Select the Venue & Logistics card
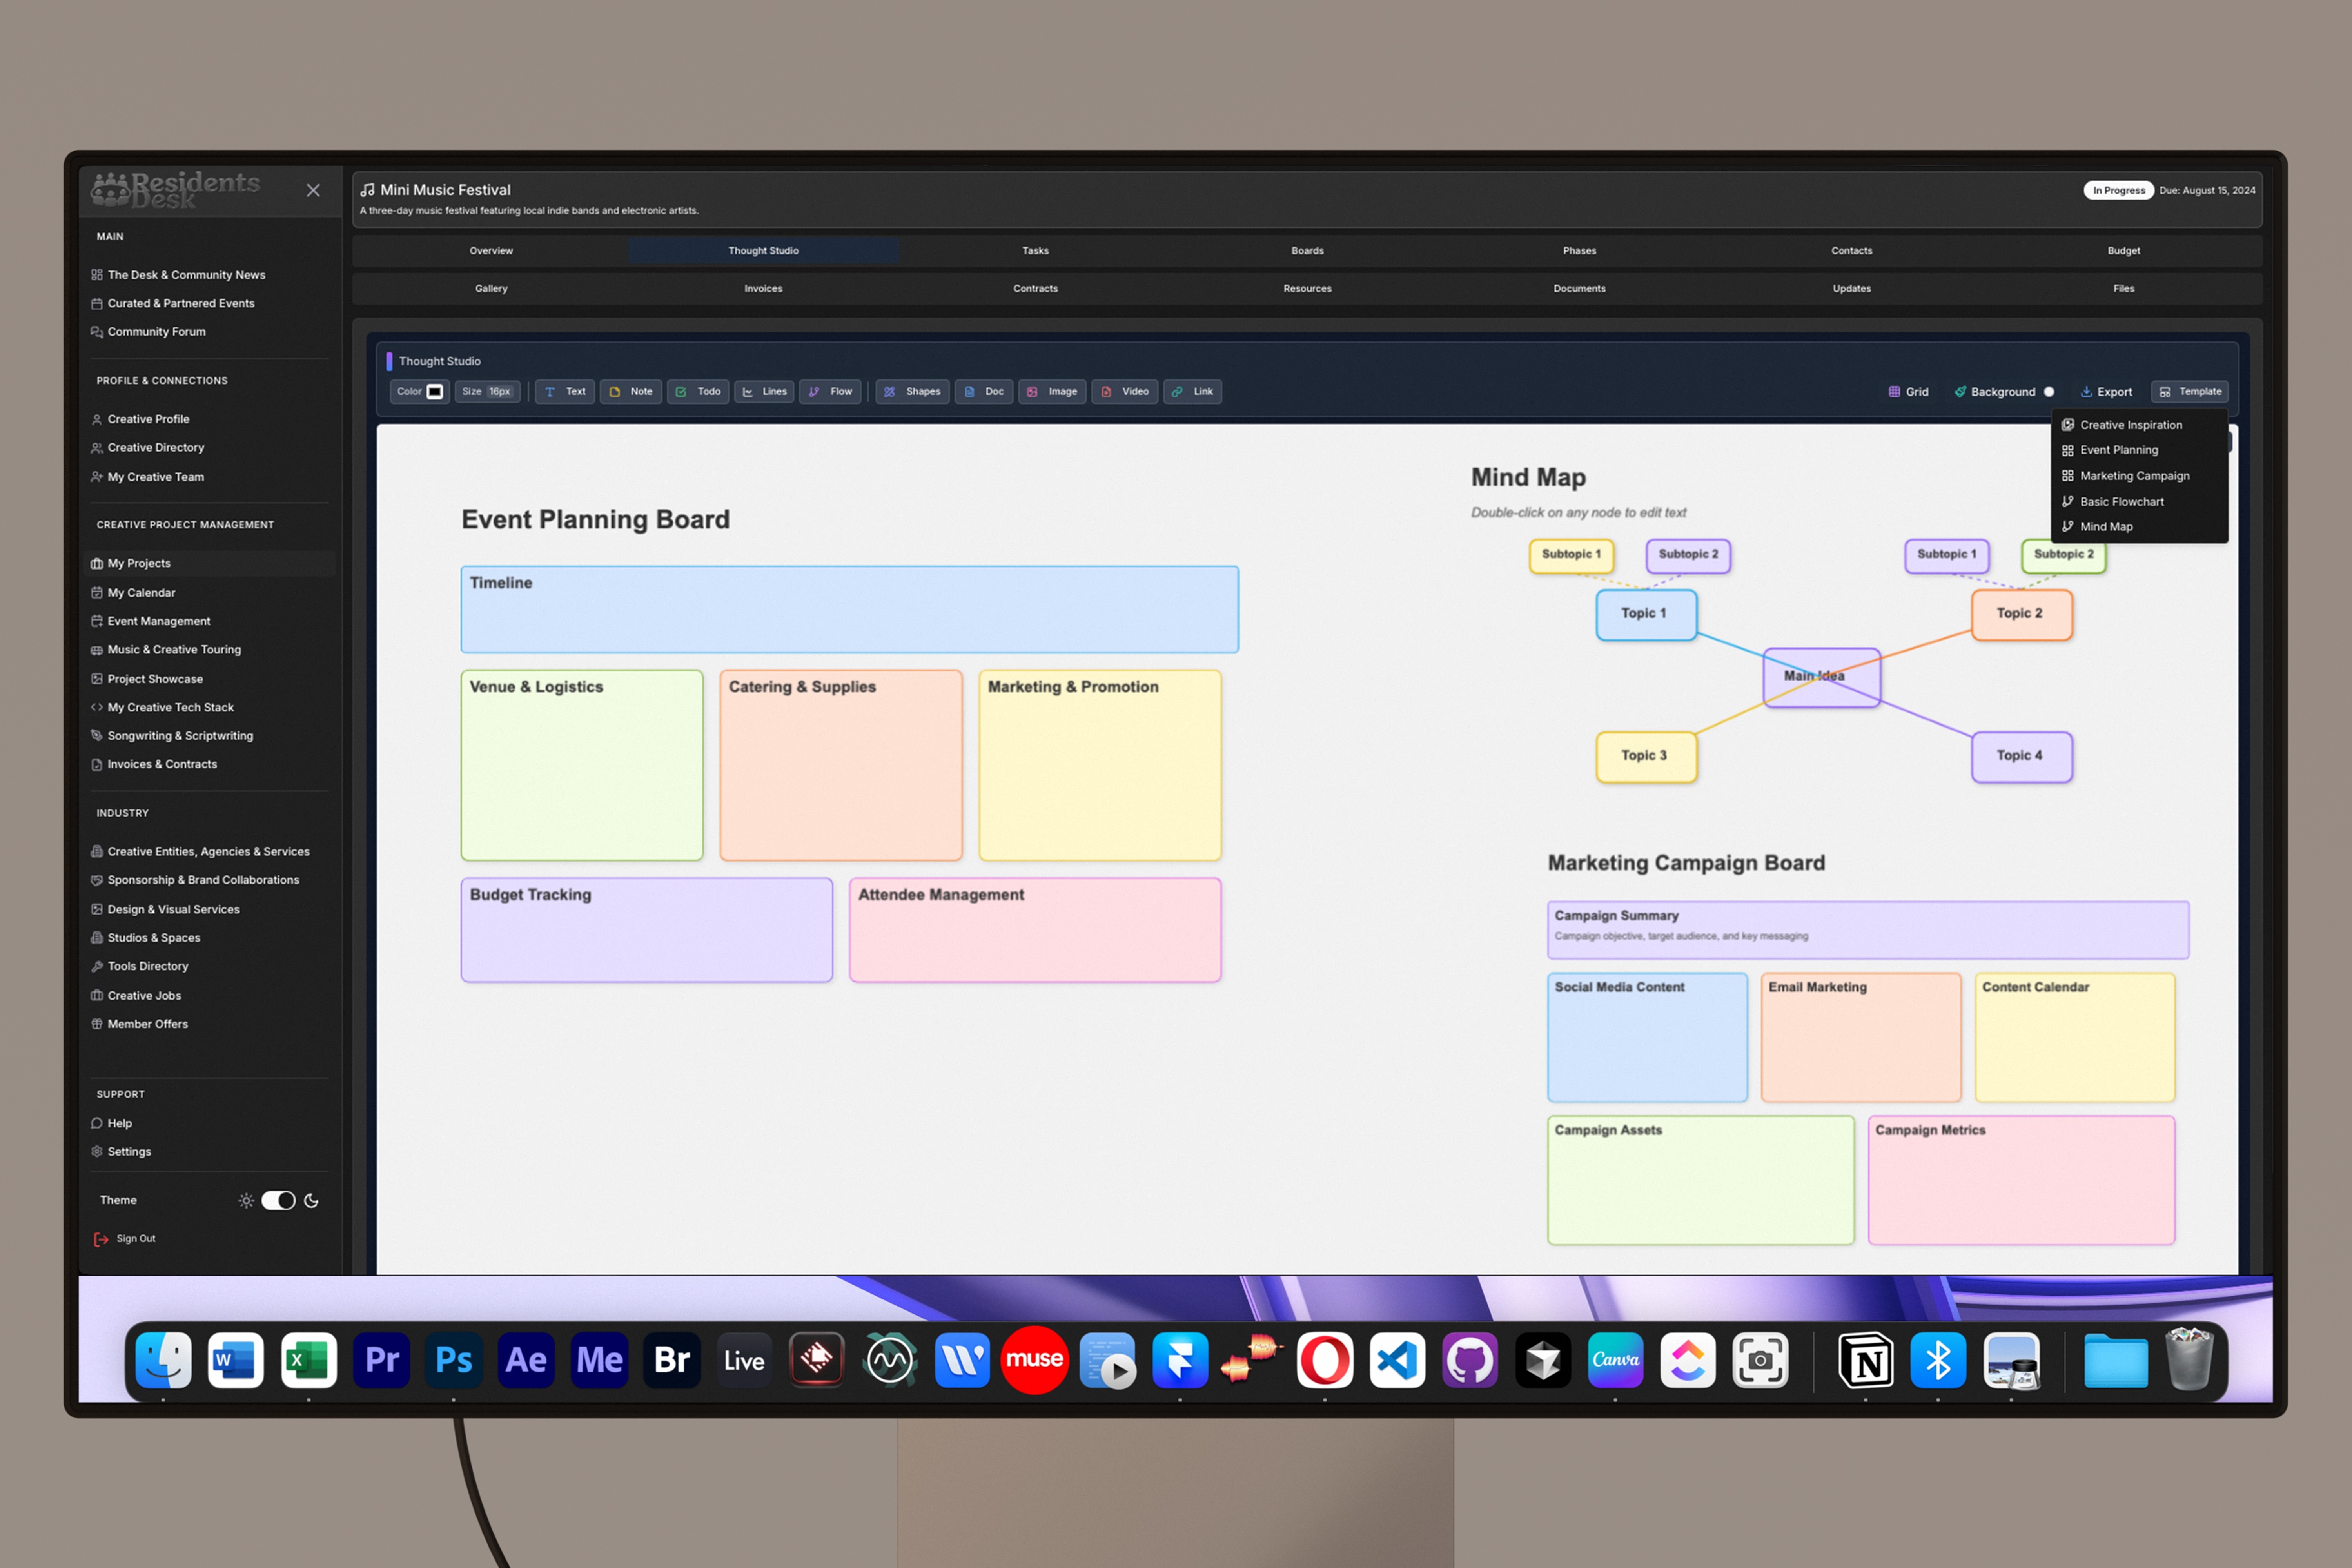Image resolution: width=2352 pixels, height=1568 pixels. pos(582,765)
